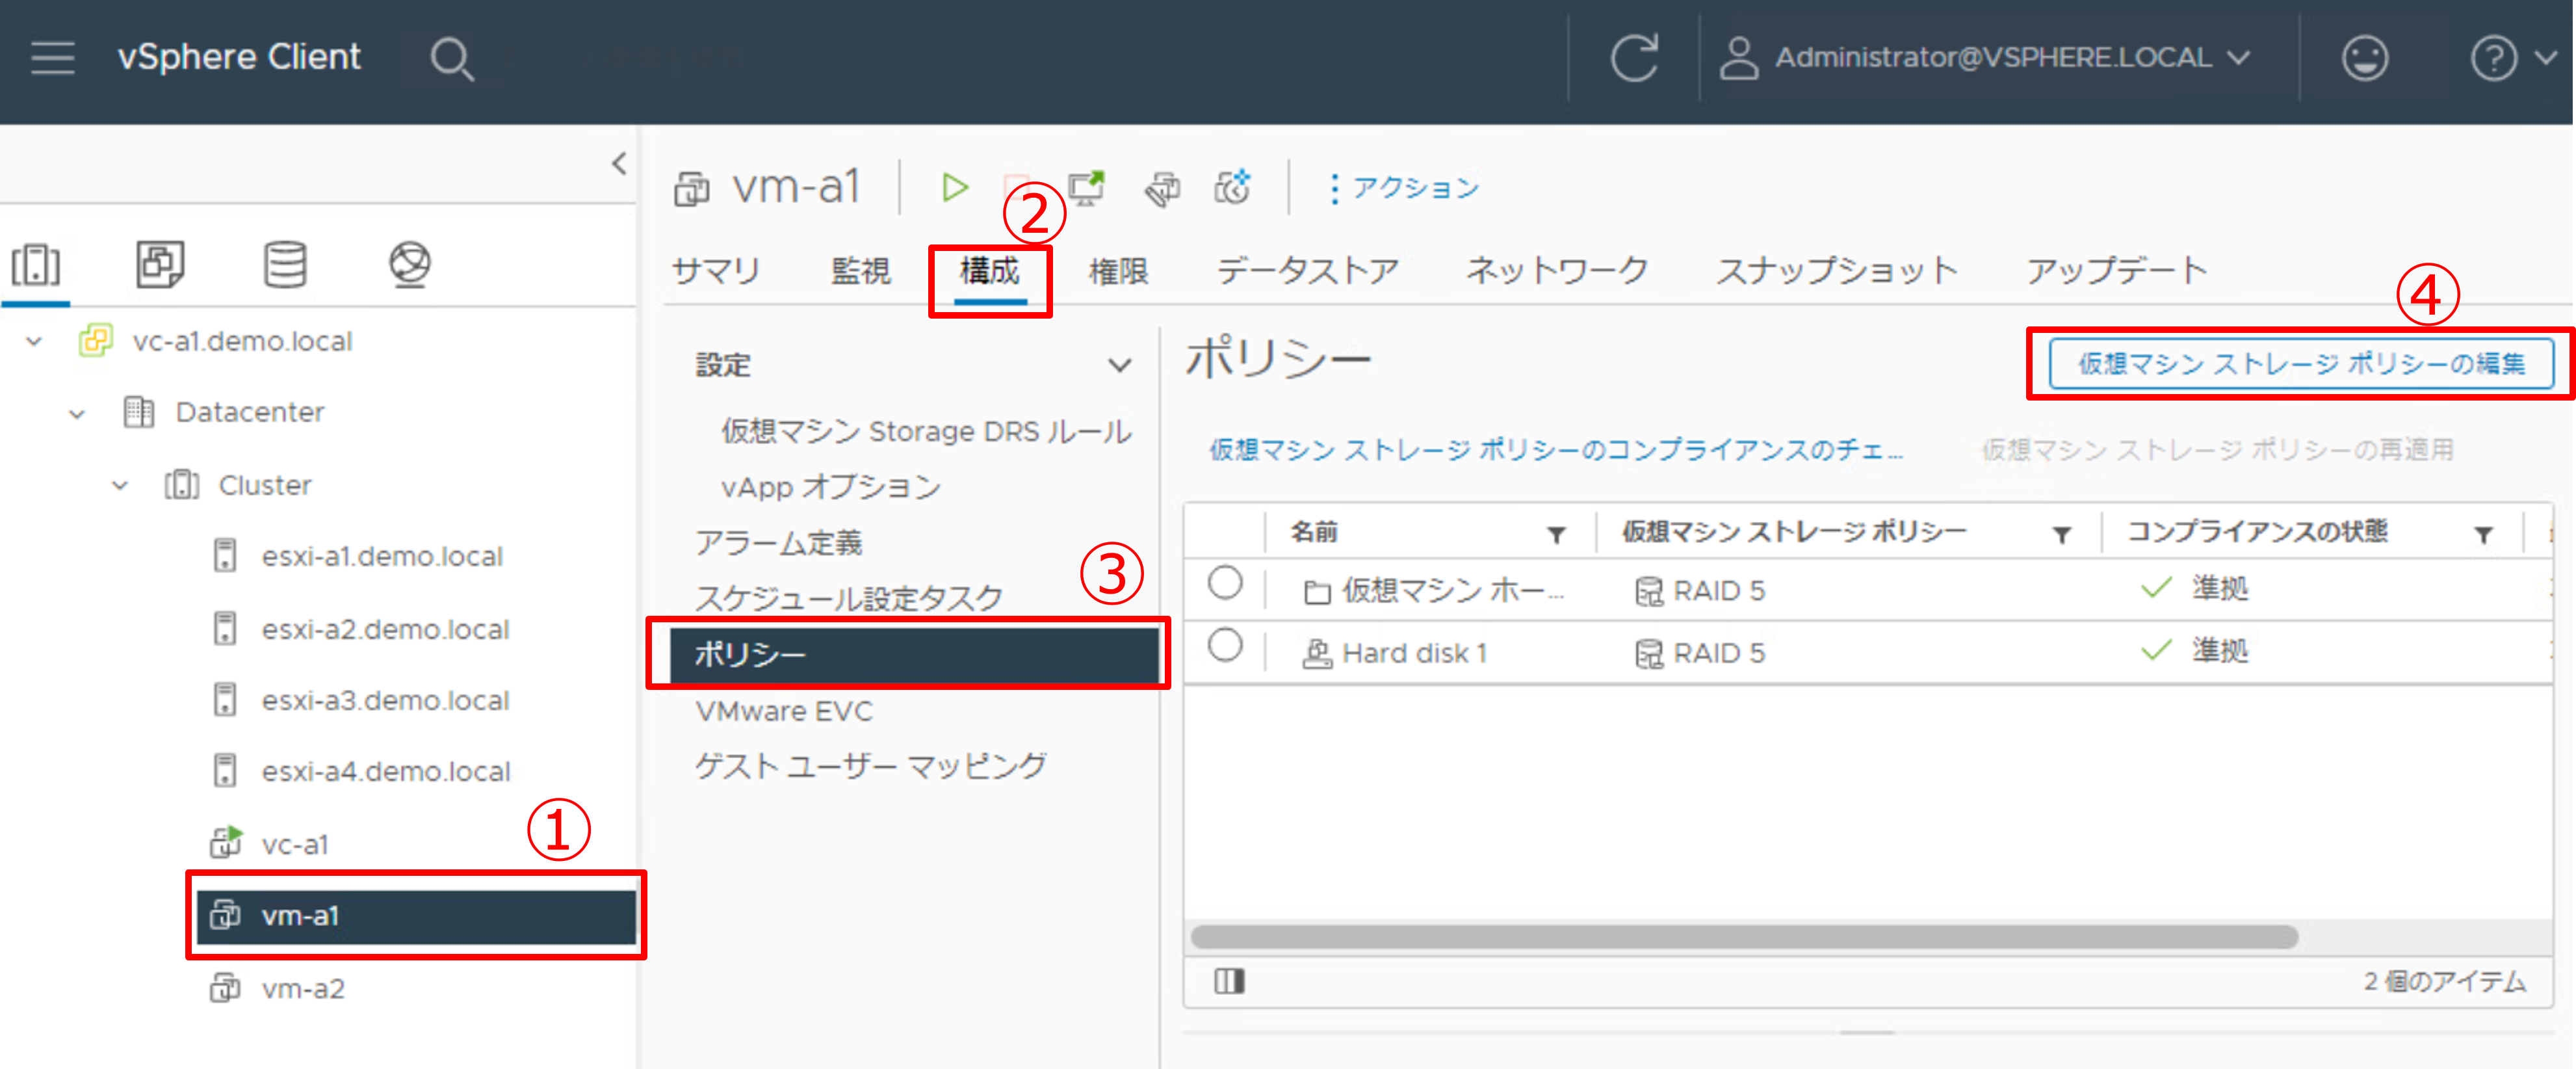Switch to Hosts and Clusters inventory view

pos(36,265)
